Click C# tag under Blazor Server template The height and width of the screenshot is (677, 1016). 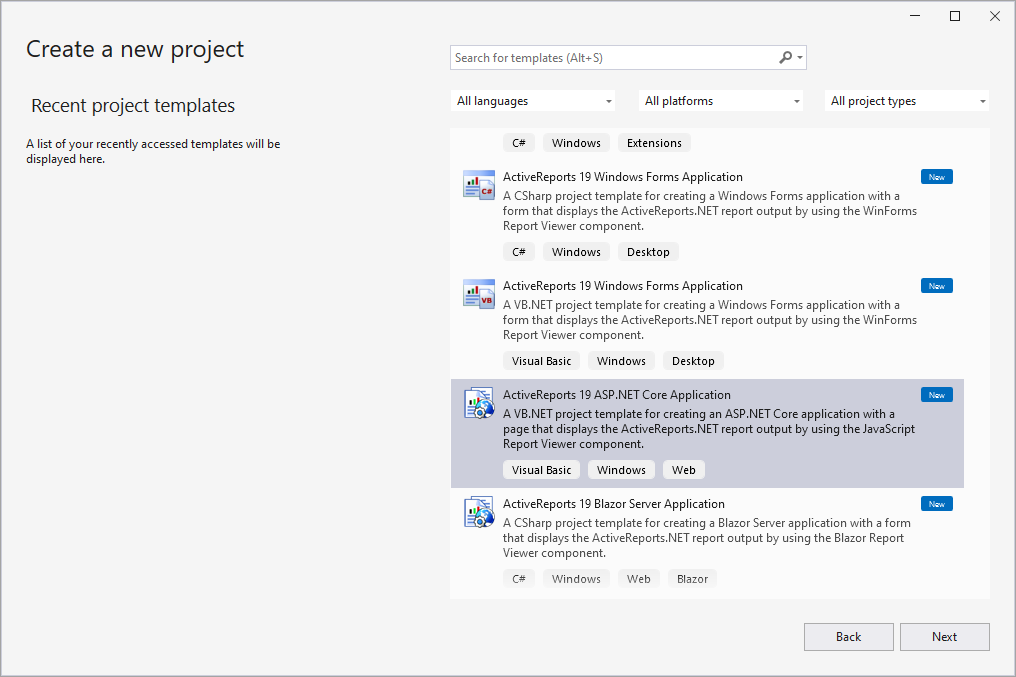[518, 579]
